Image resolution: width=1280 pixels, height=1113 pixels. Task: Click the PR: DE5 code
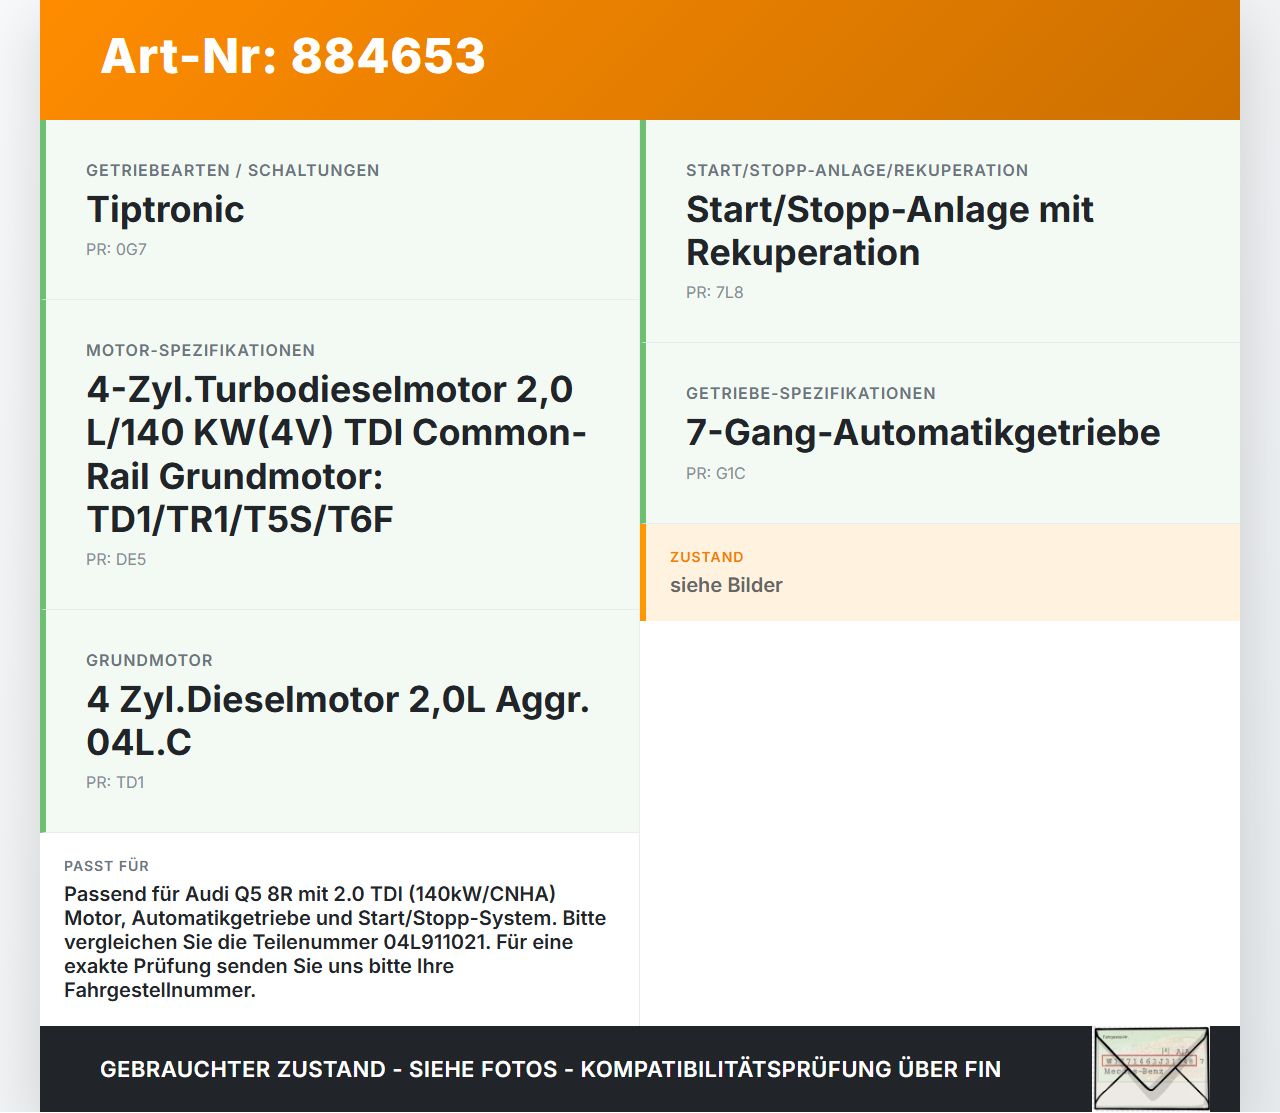[x=116, y=559]
